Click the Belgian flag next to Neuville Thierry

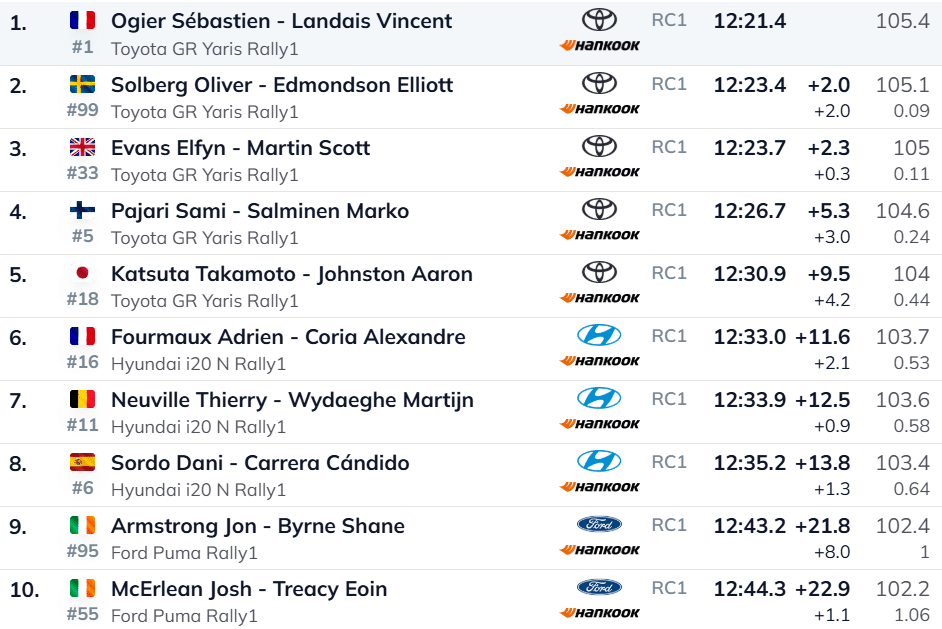tap(82, 400)
